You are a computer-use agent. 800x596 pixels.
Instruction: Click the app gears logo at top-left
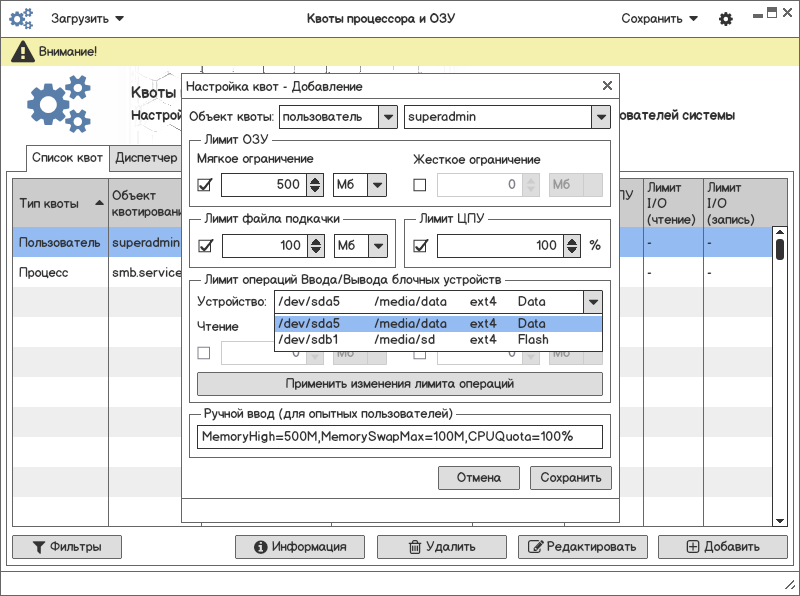click(x=22, y=19)
